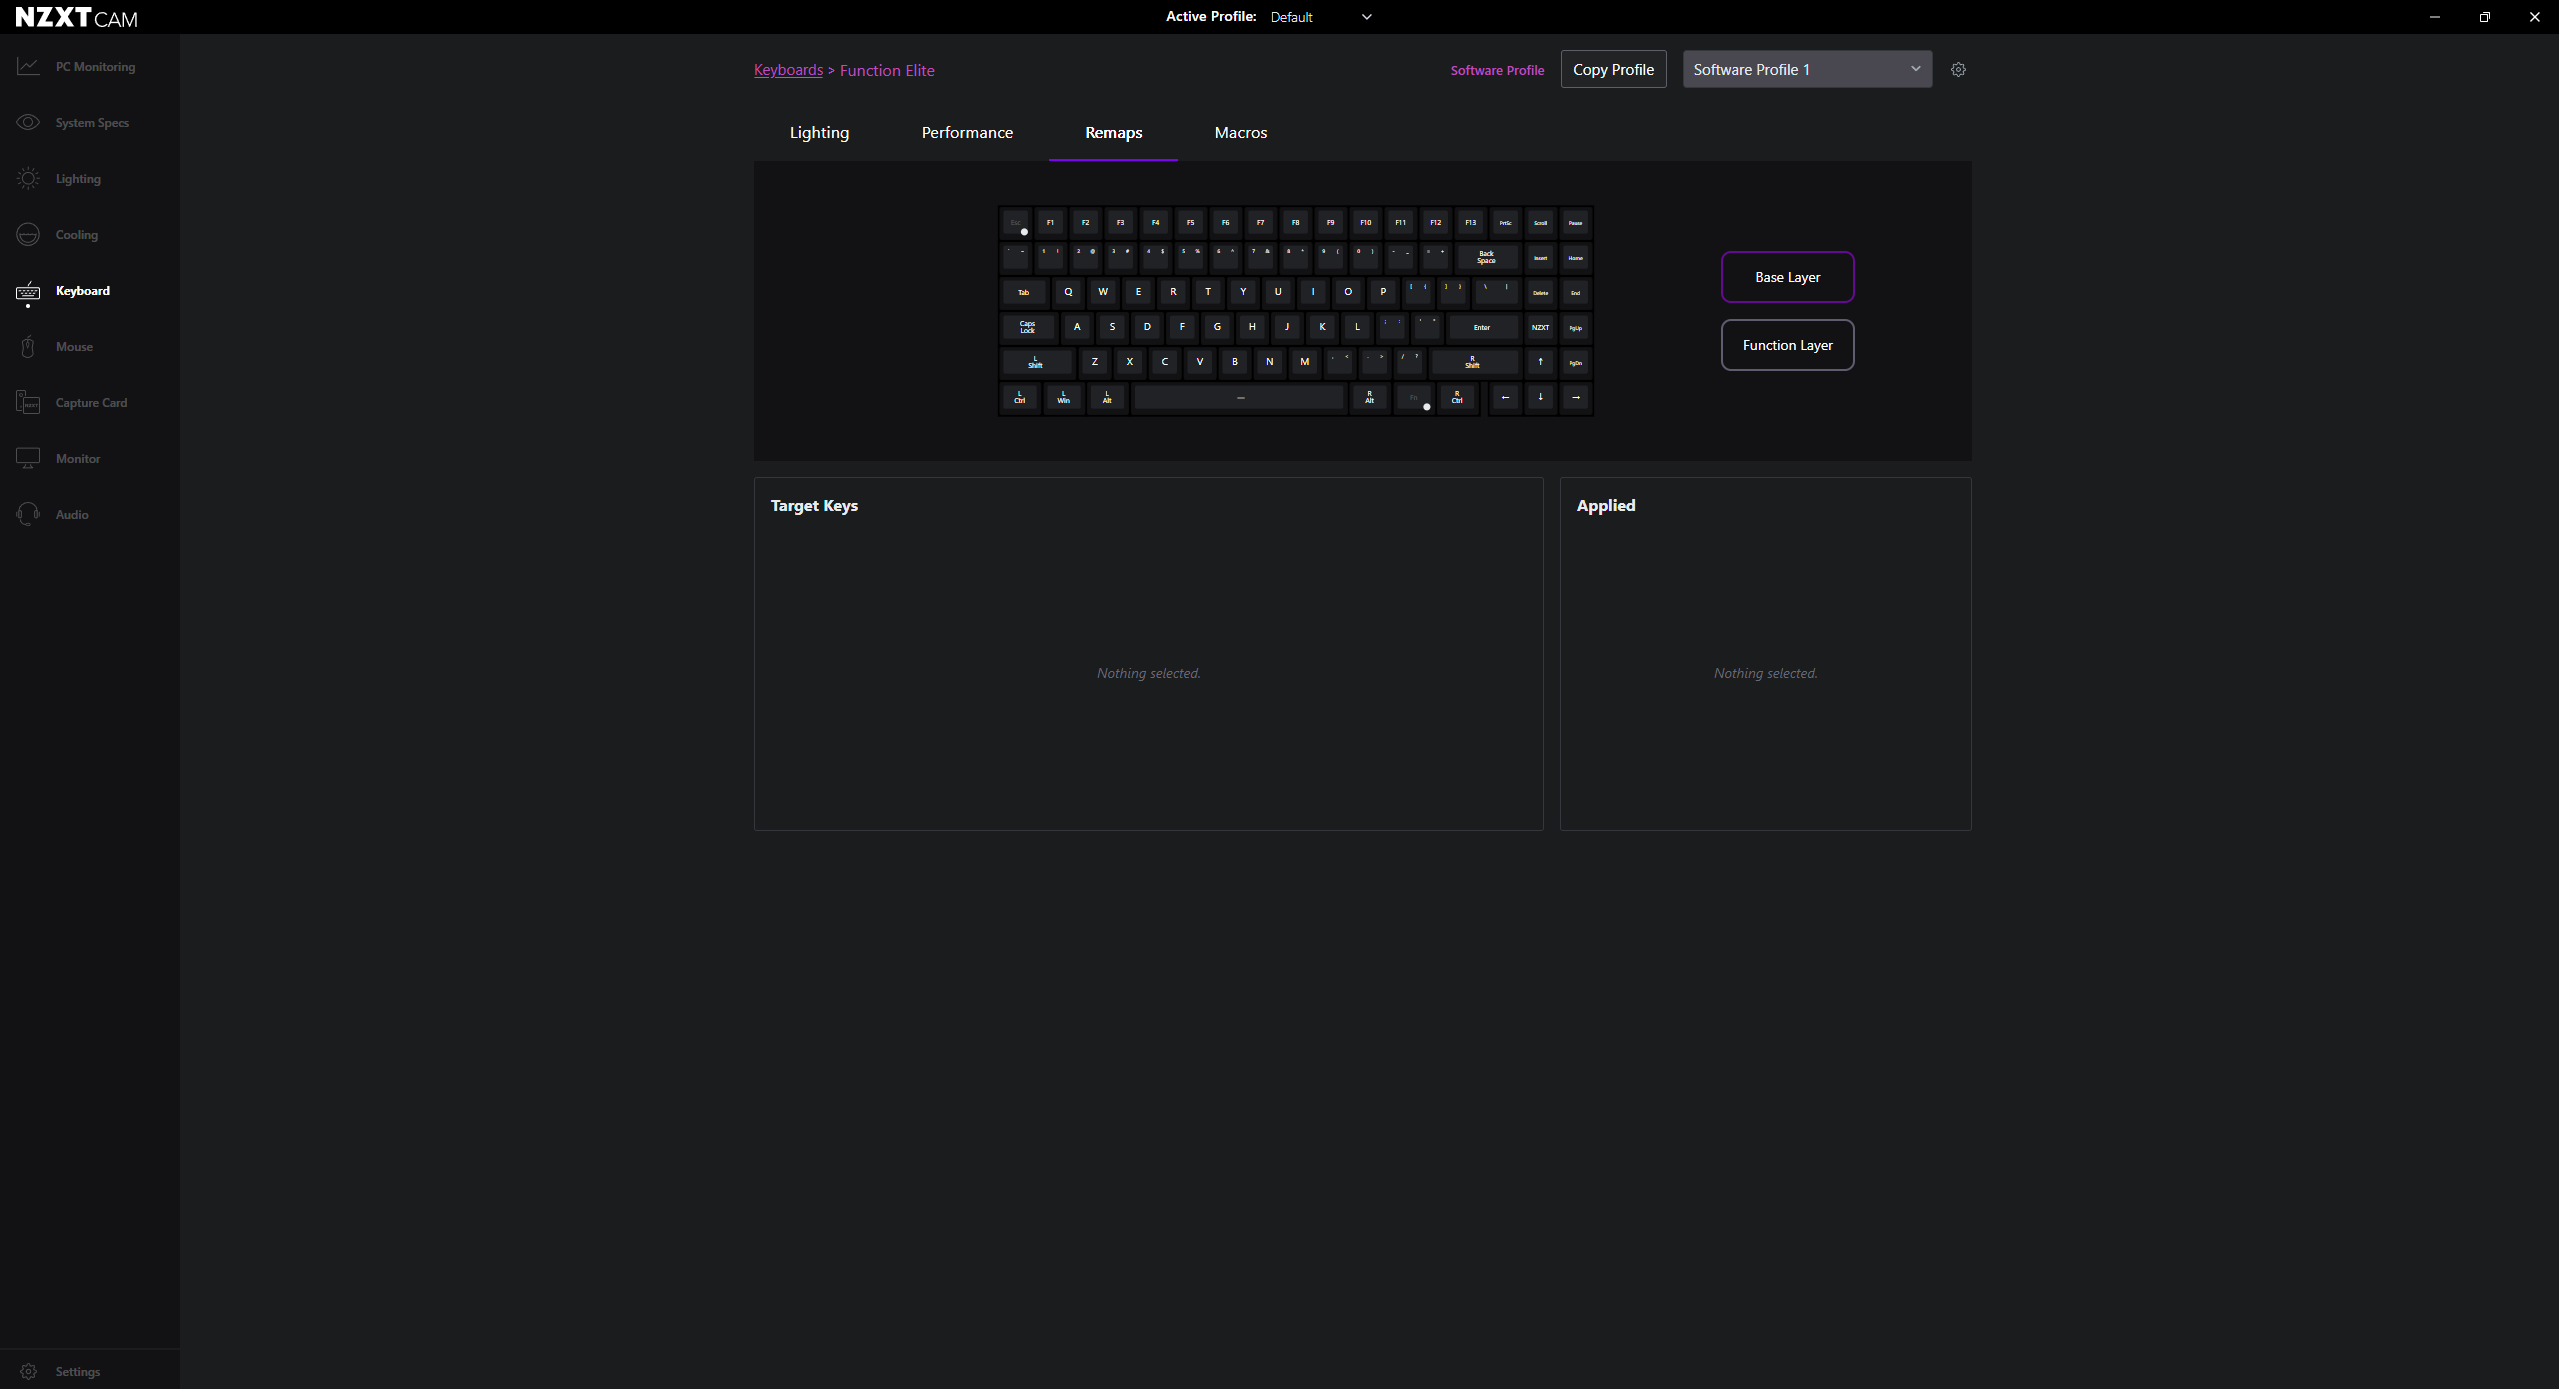Image resolution: width=2559 pixels, height=1389 pixels.
Task: Select the D key on keyboard diagram
Action: 1147,327
